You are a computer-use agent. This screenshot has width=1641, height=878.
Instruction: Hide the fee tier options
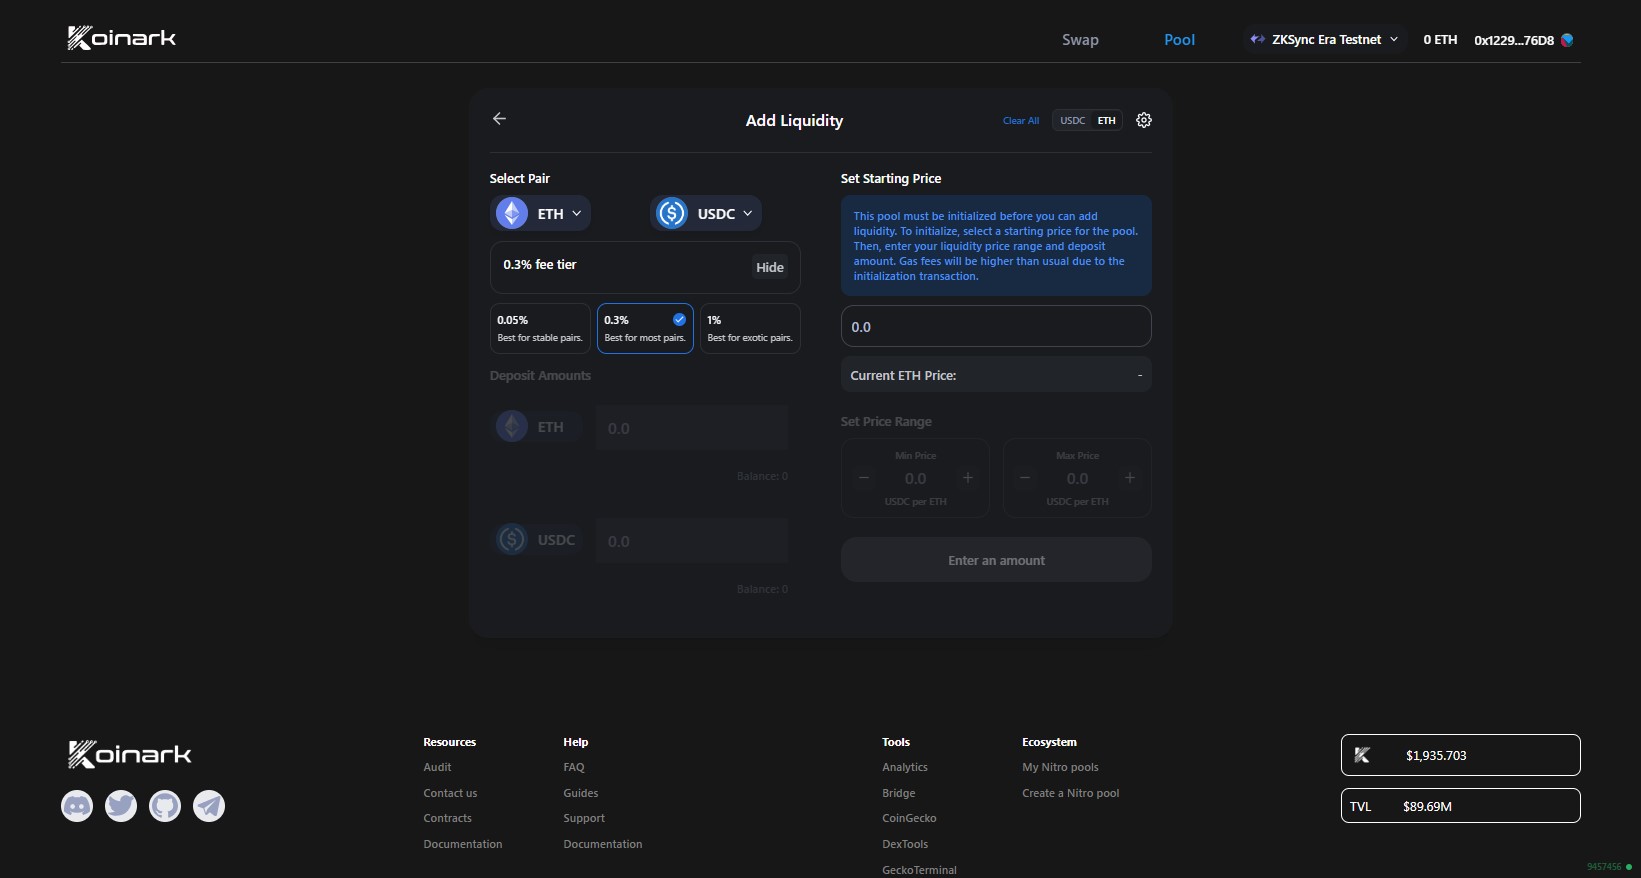click(x=769, y=267)
